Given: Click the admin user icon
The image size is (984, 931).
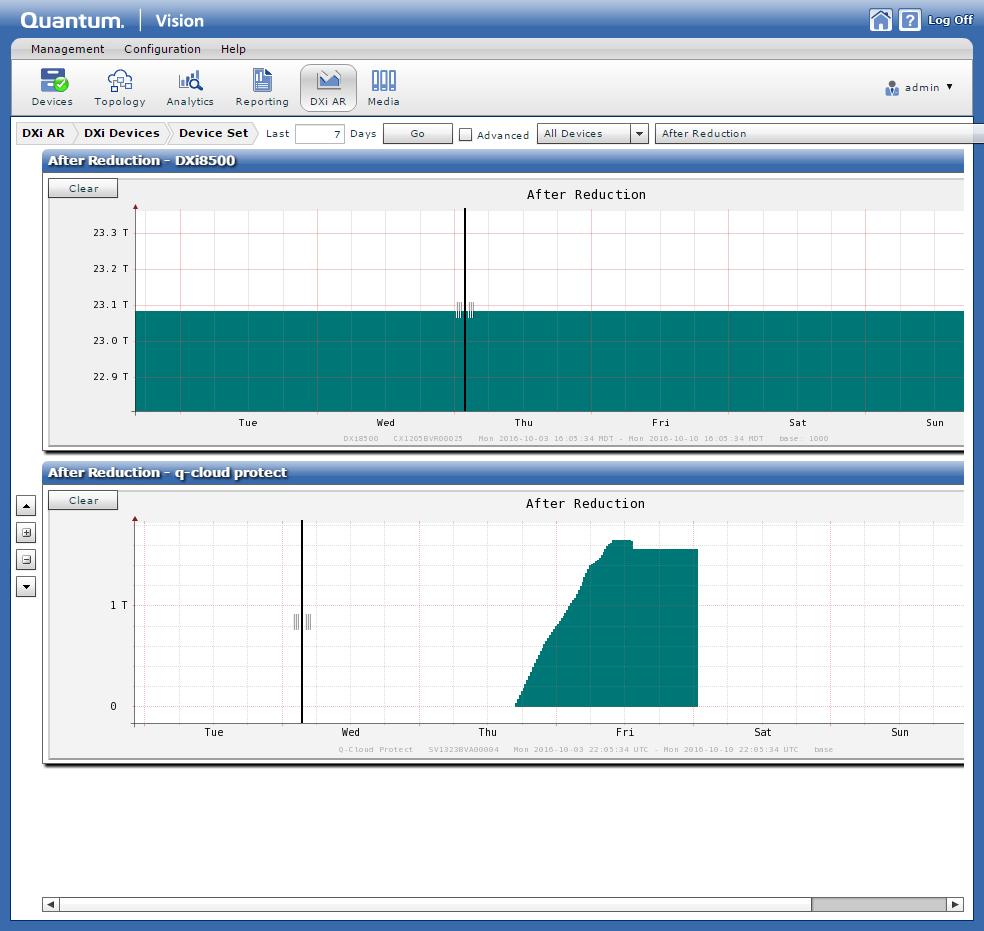Looking at the screenshot, I should pos(892,88).
